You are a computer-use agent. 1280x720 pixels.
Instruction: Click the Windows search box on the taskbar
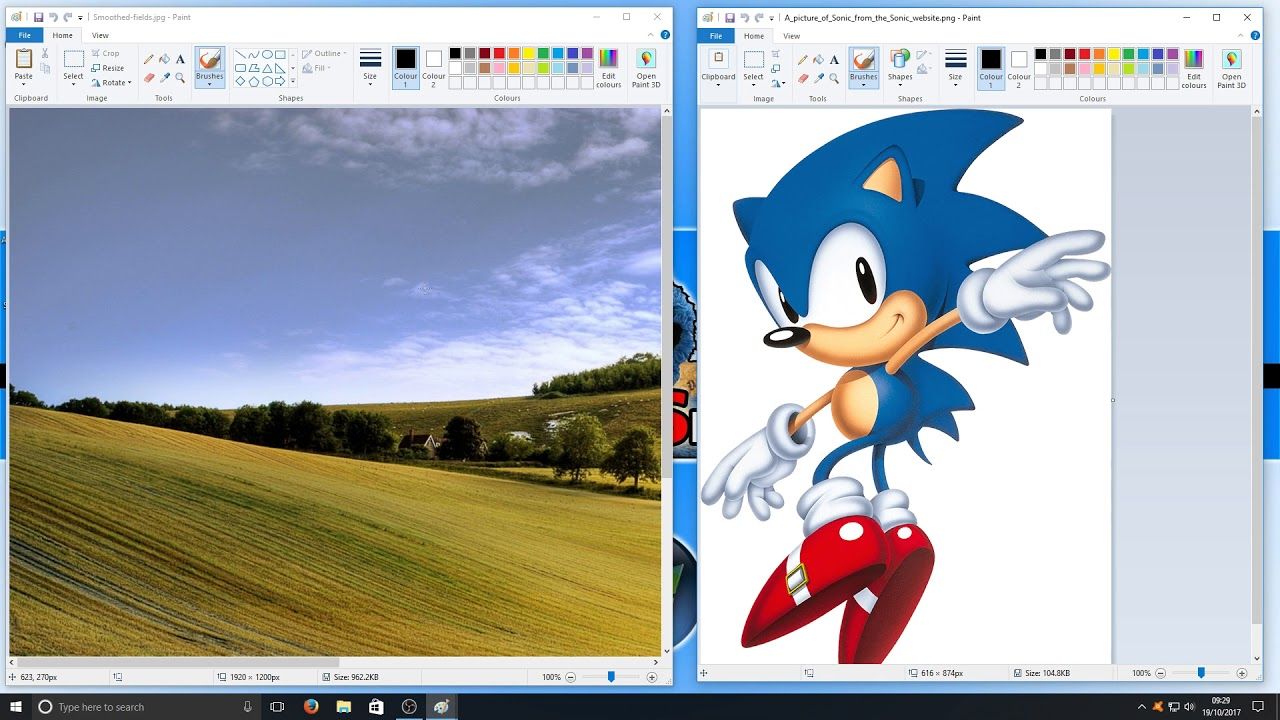point(146,707)
